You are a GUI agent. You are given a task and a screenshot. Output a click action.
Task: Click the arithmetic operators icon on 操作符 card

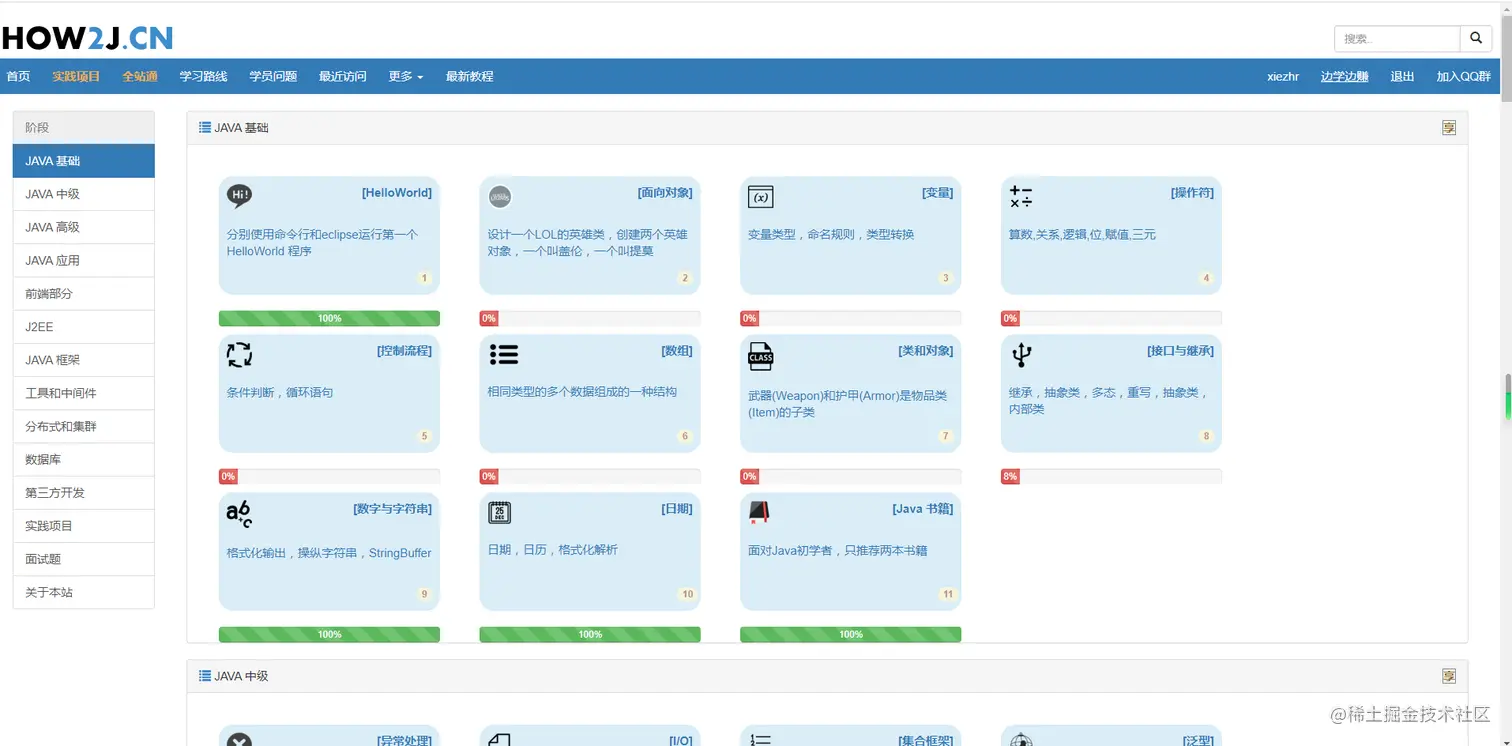click(1021, 197)
